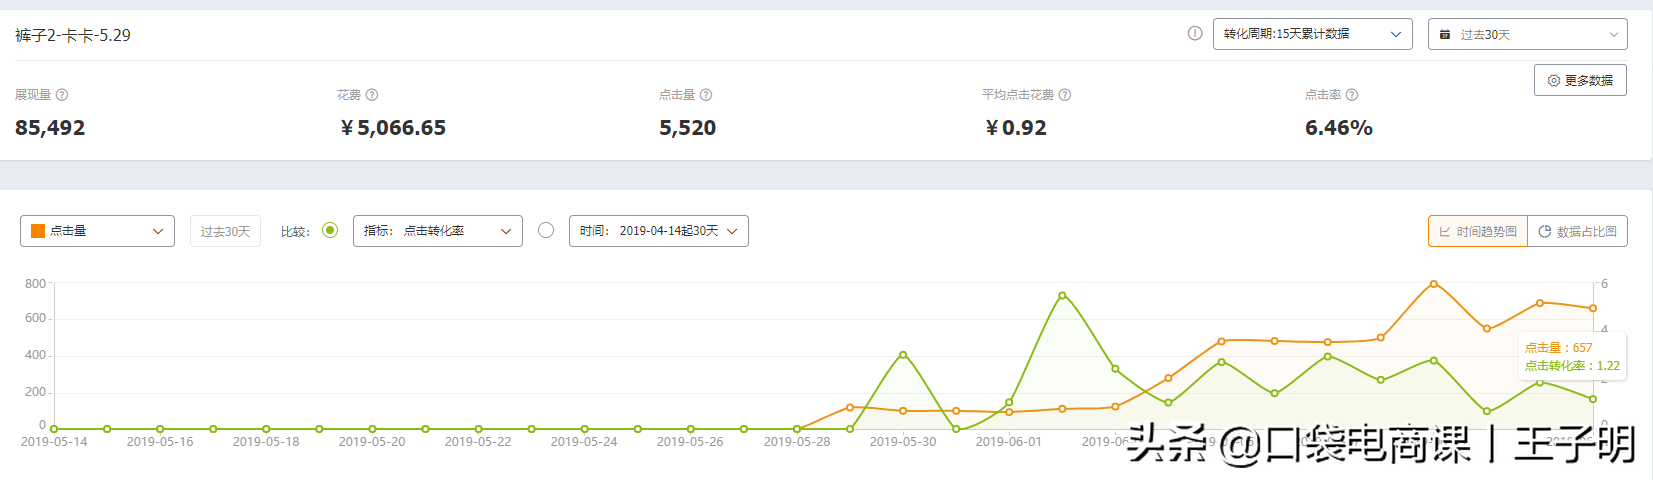Viewport: 1653px width, 480px height.
Task: Click help icon next to 点击量
Action: [706, 95]
